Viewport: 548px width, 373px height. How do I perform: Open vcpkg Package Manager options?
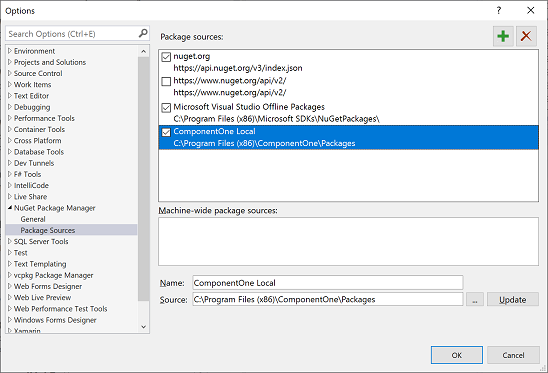click(53, 275)
